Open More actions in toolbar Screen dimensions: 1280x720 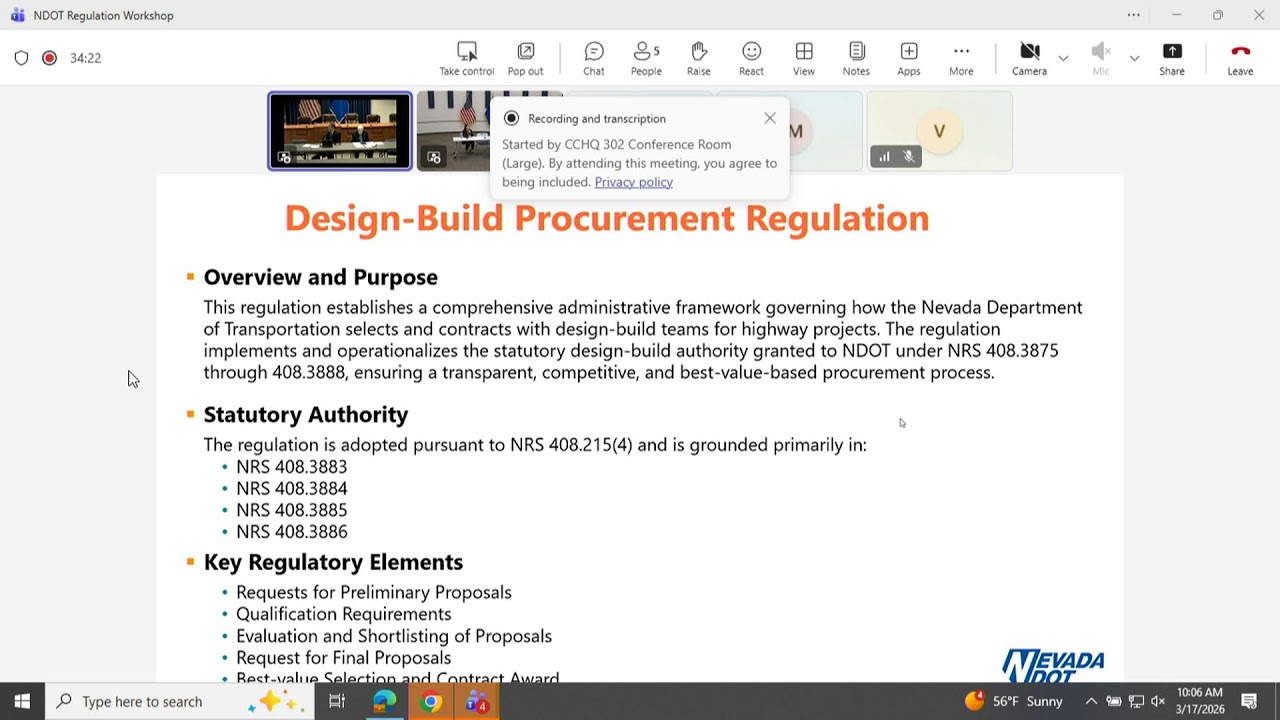961,59
